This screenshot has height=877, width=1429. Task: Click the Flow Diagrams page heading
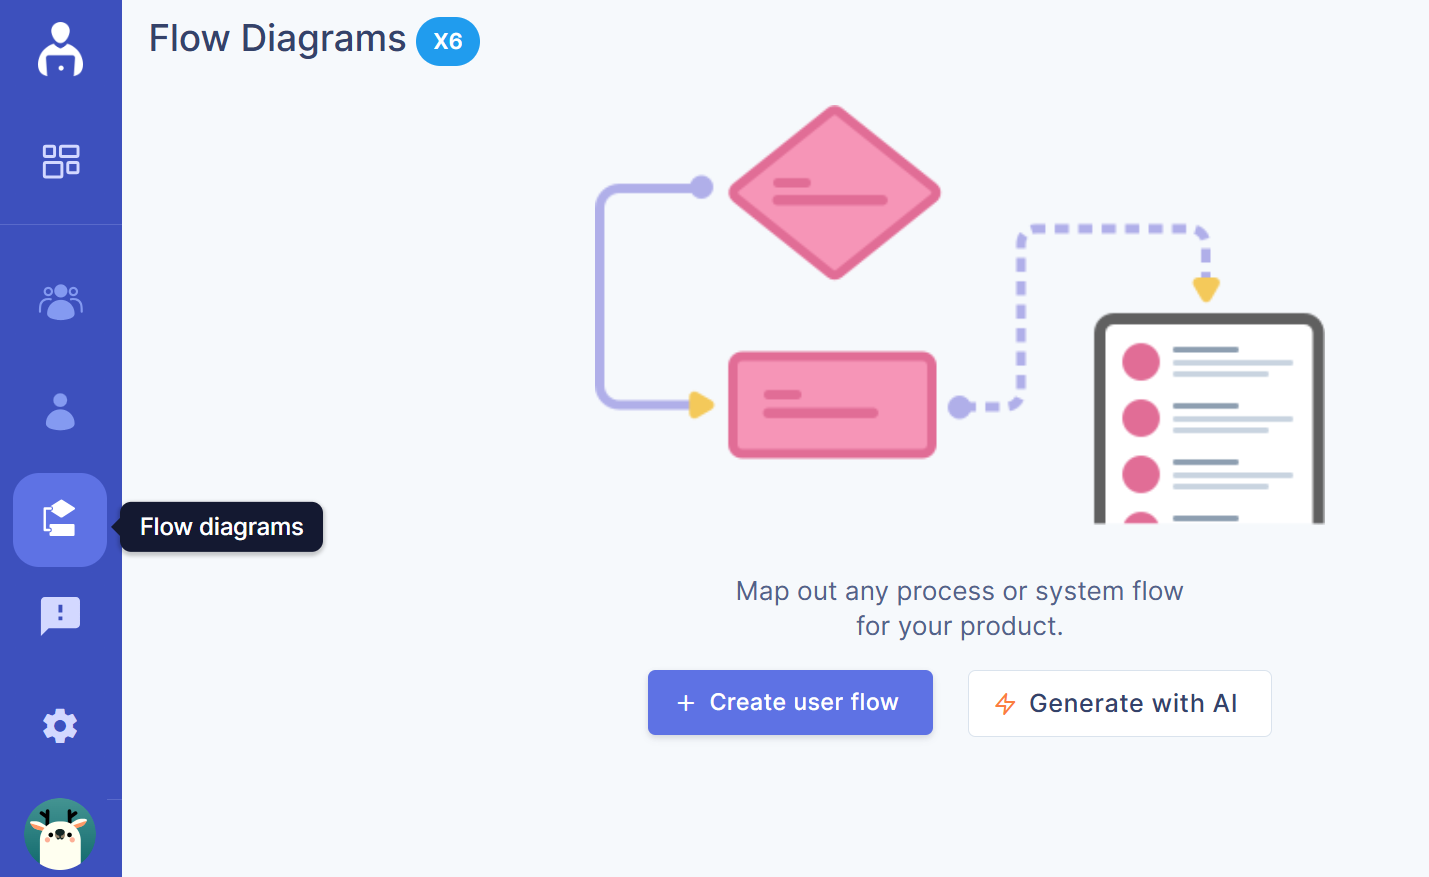[x=277, y=38]
